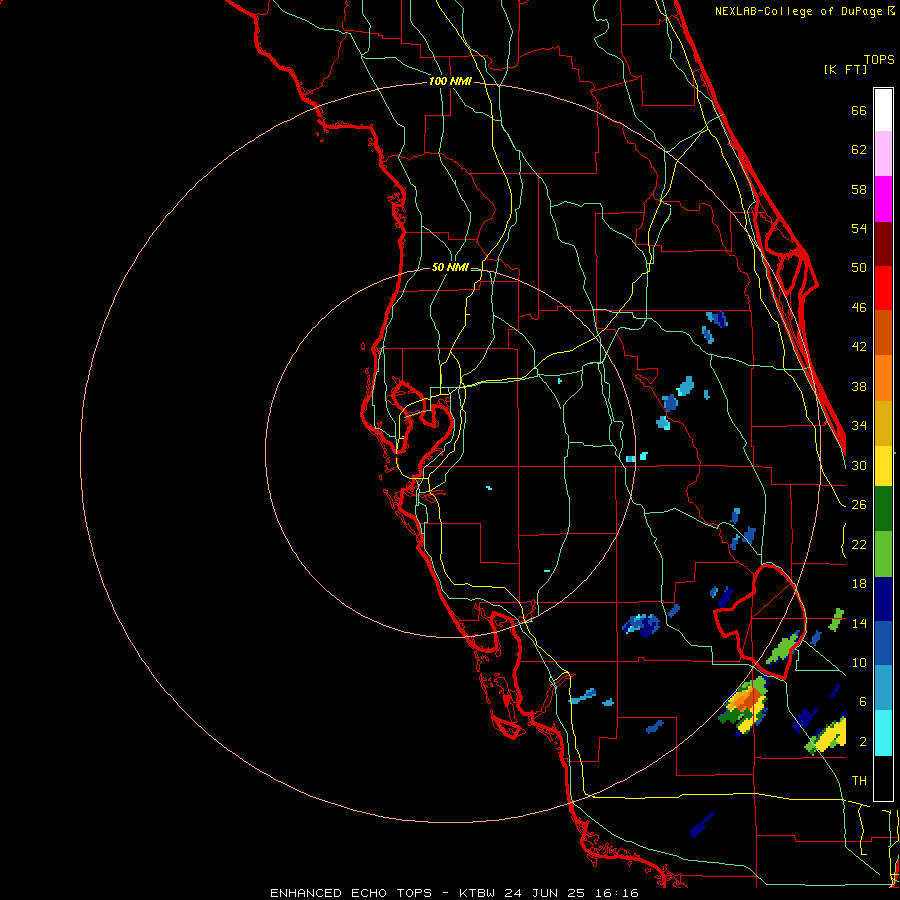Image resolution: width=900 pixels, height=900 pixels.
Task: Click the 16:16 timestamp
Action: [616, 893]
